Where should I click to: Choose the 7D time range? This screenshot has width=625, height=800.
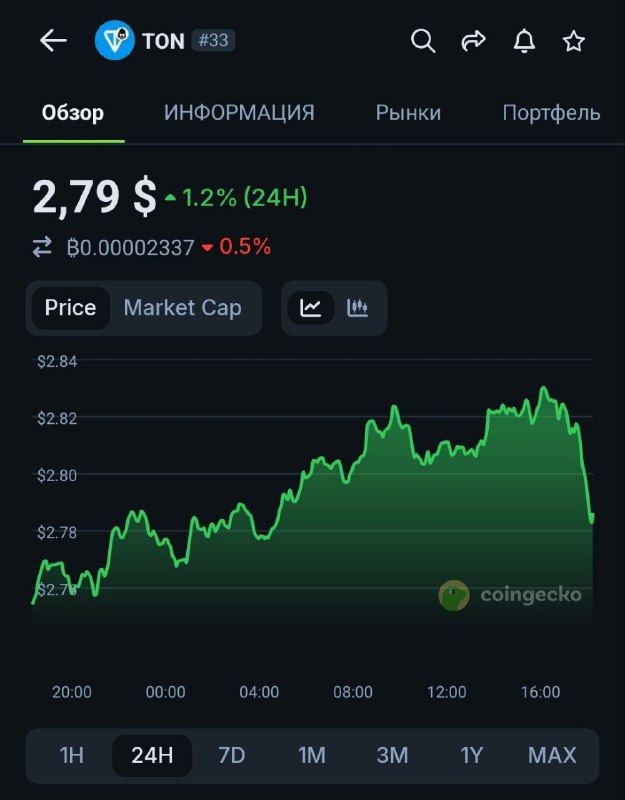click(231, 755)
